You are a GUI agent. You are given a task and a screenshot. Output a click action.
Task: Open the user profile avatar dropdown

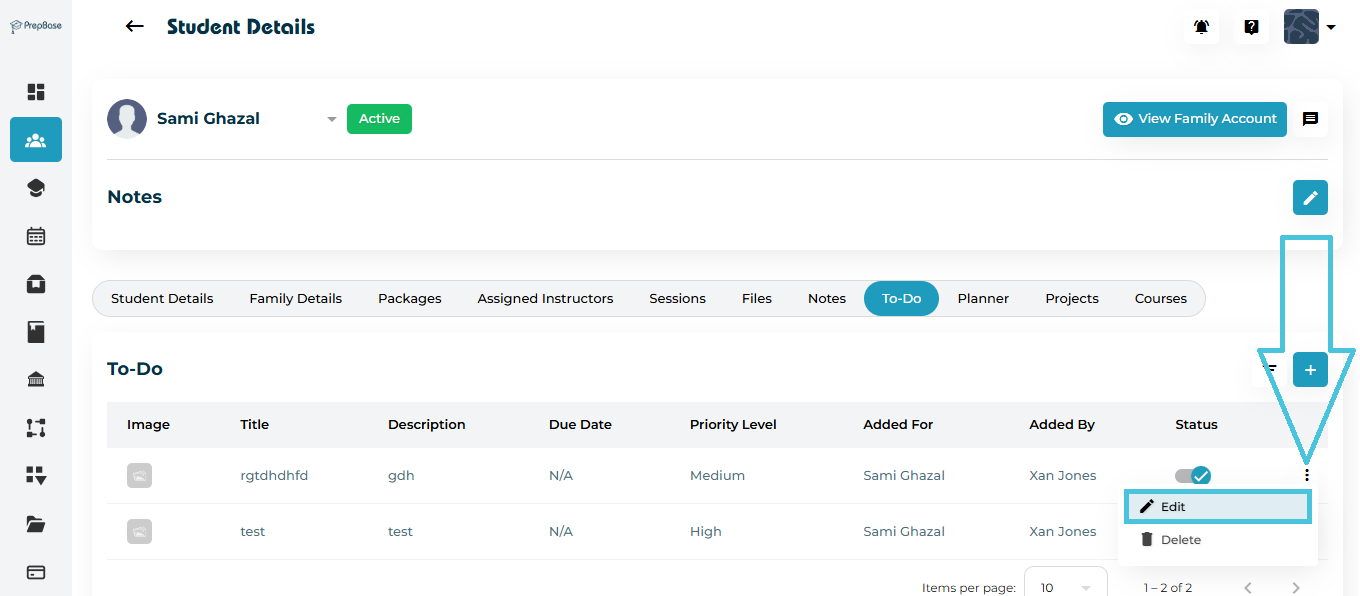(x=1309, y=27)
